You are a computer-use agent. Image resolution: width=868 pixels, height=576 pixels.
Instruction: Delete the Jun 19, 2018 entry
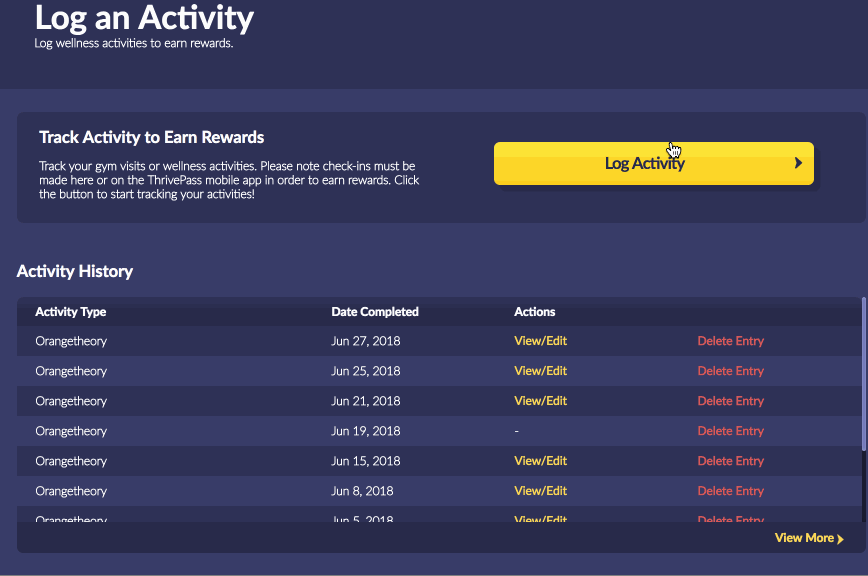coord(730,431)
